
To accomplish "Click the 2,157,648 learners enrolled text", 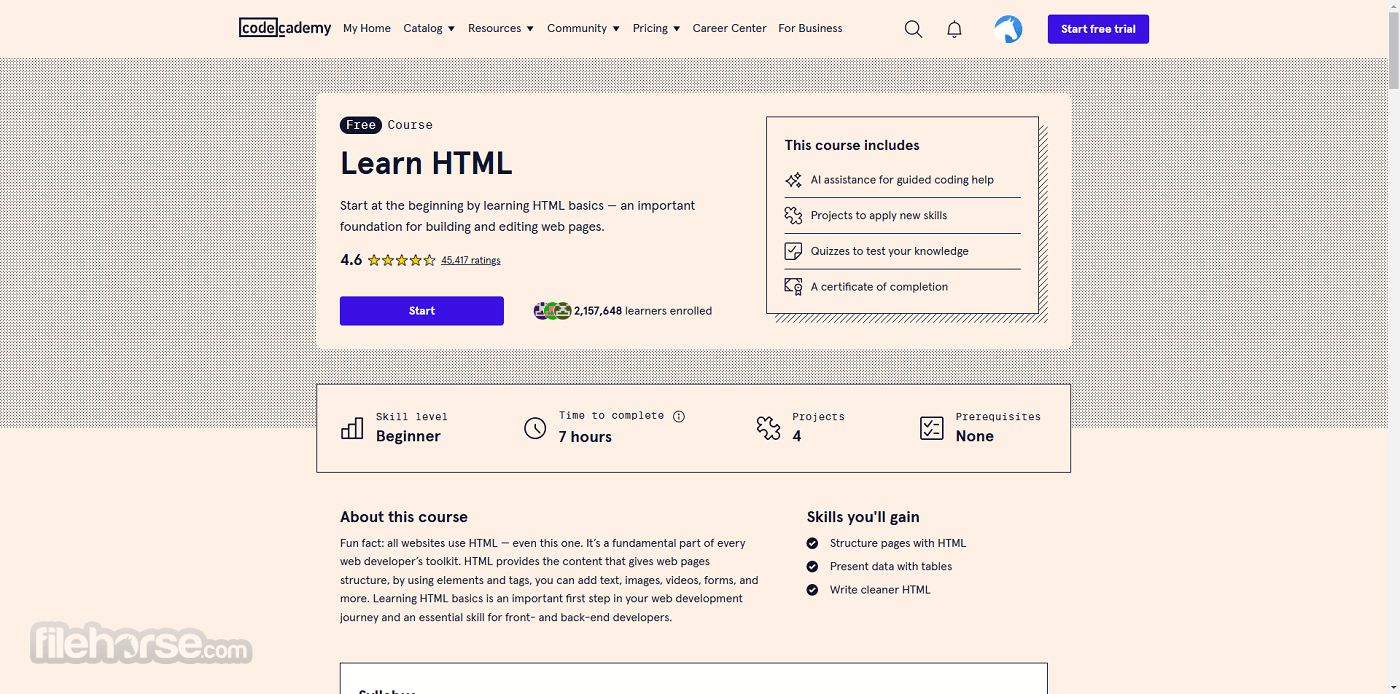I will click(x=643, y=311).
